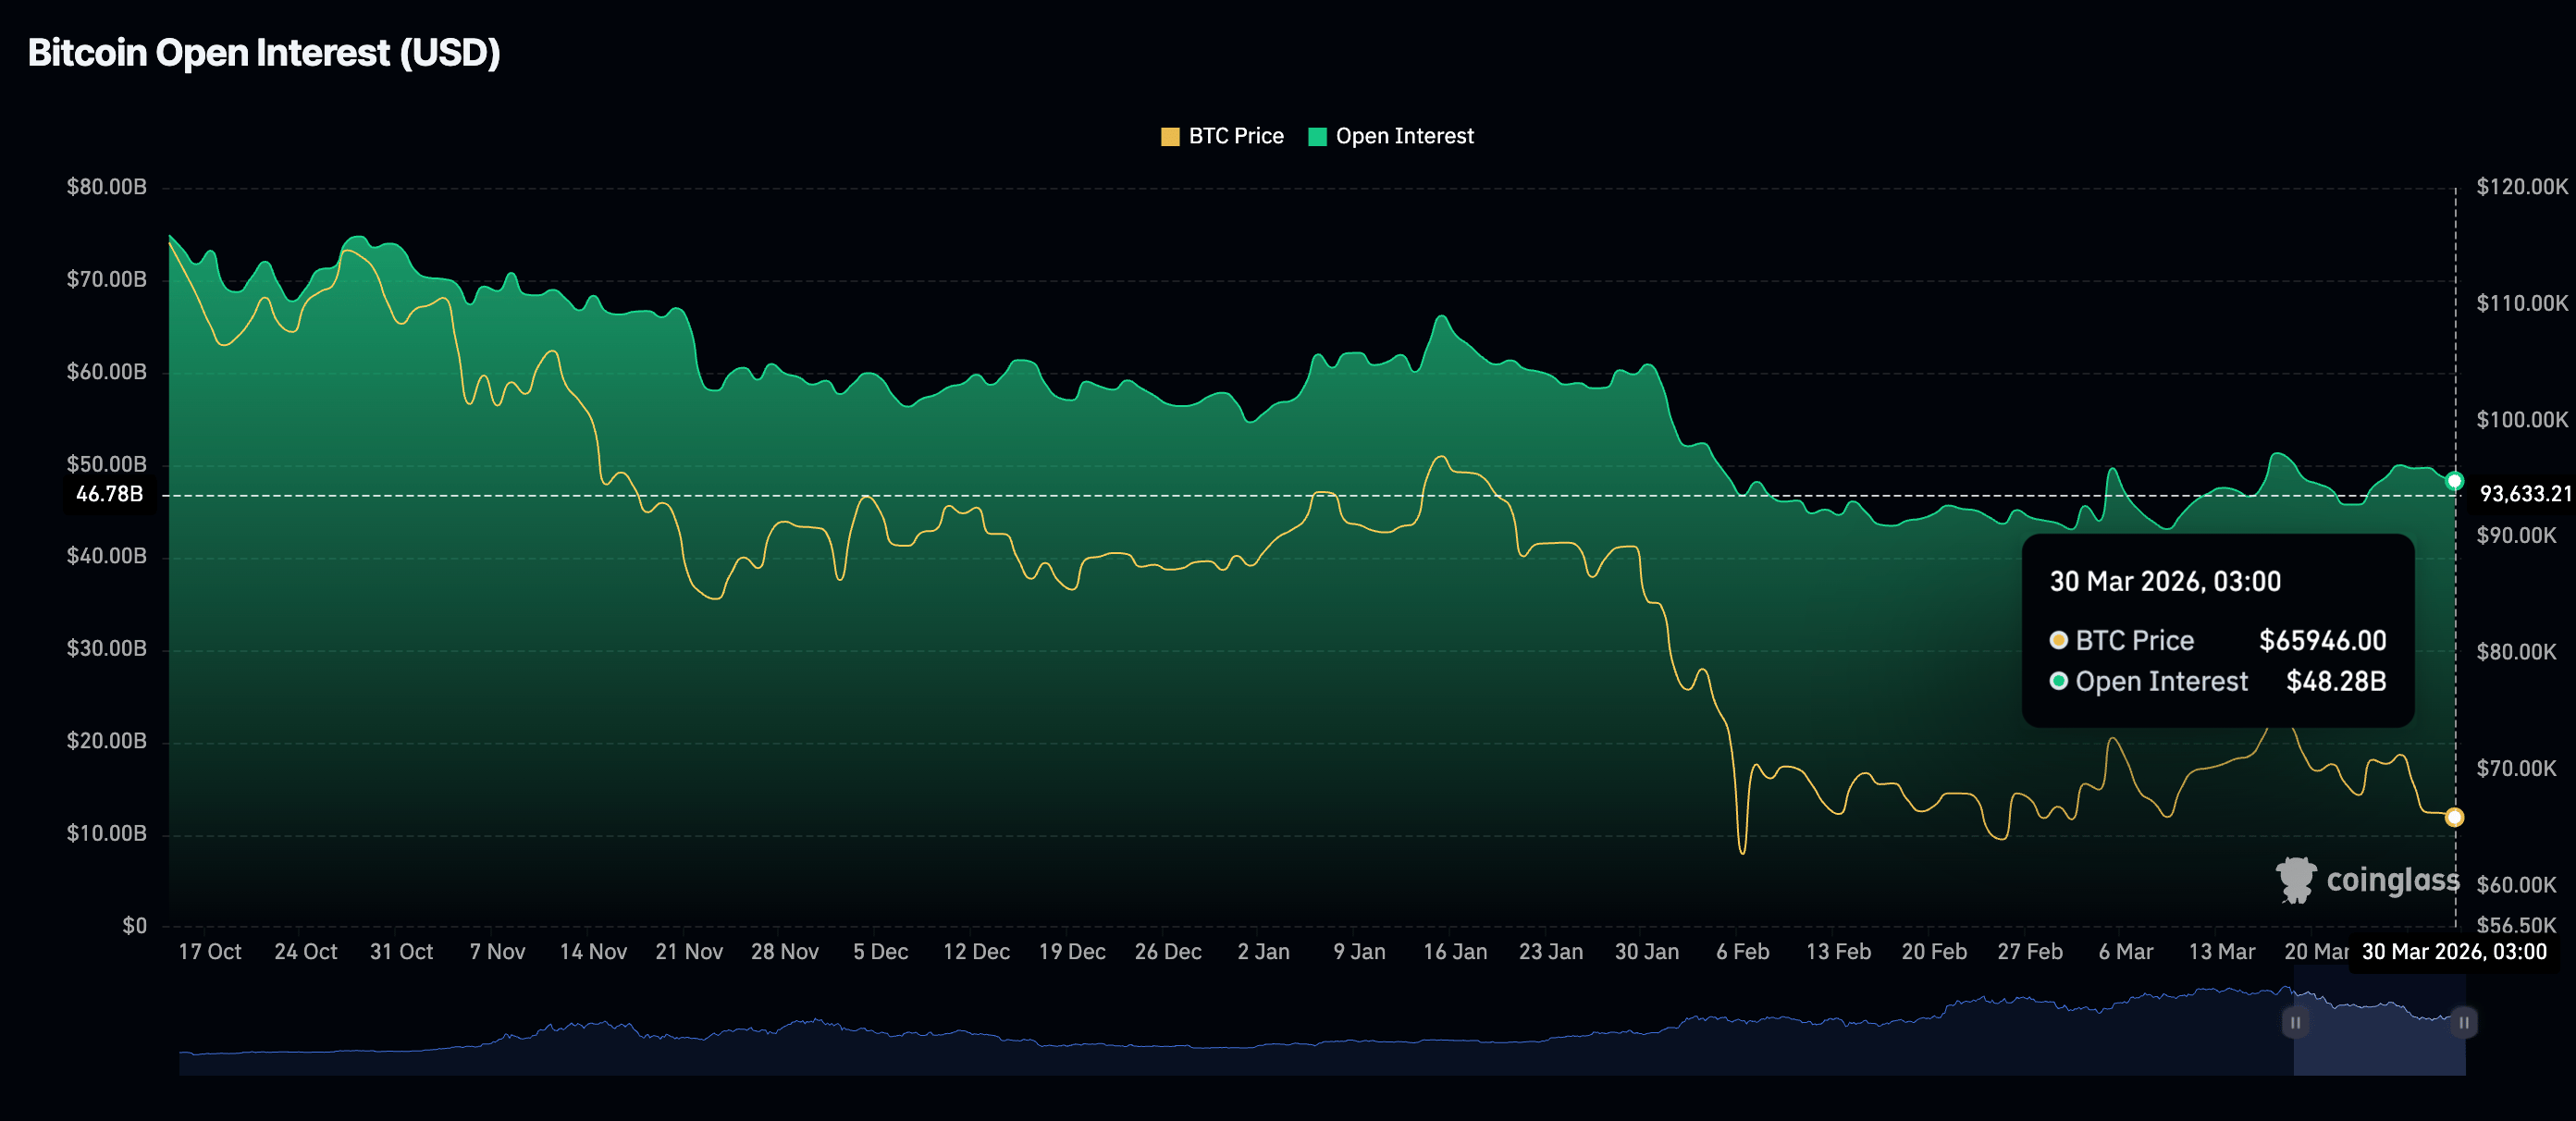Click the 17 Oct date on the time axis
The image size is (2576, 1121).
click(x=209, y=951)
